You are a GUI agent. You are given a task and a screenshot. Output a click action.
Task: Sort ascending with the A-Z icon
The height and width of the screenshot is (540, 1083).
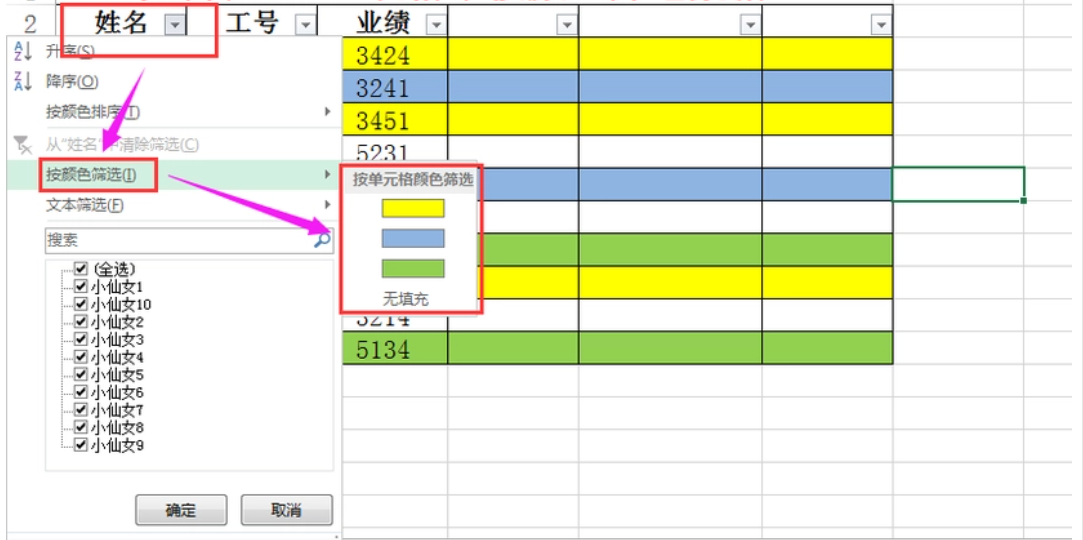(x=23, y=50)
